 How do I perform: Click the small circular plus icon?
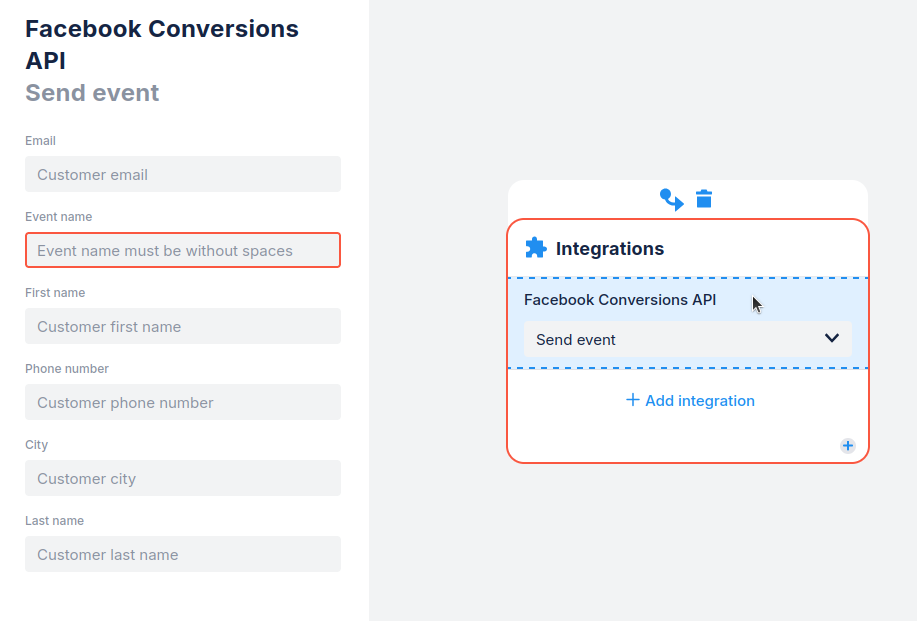click(x=847, y=446)
